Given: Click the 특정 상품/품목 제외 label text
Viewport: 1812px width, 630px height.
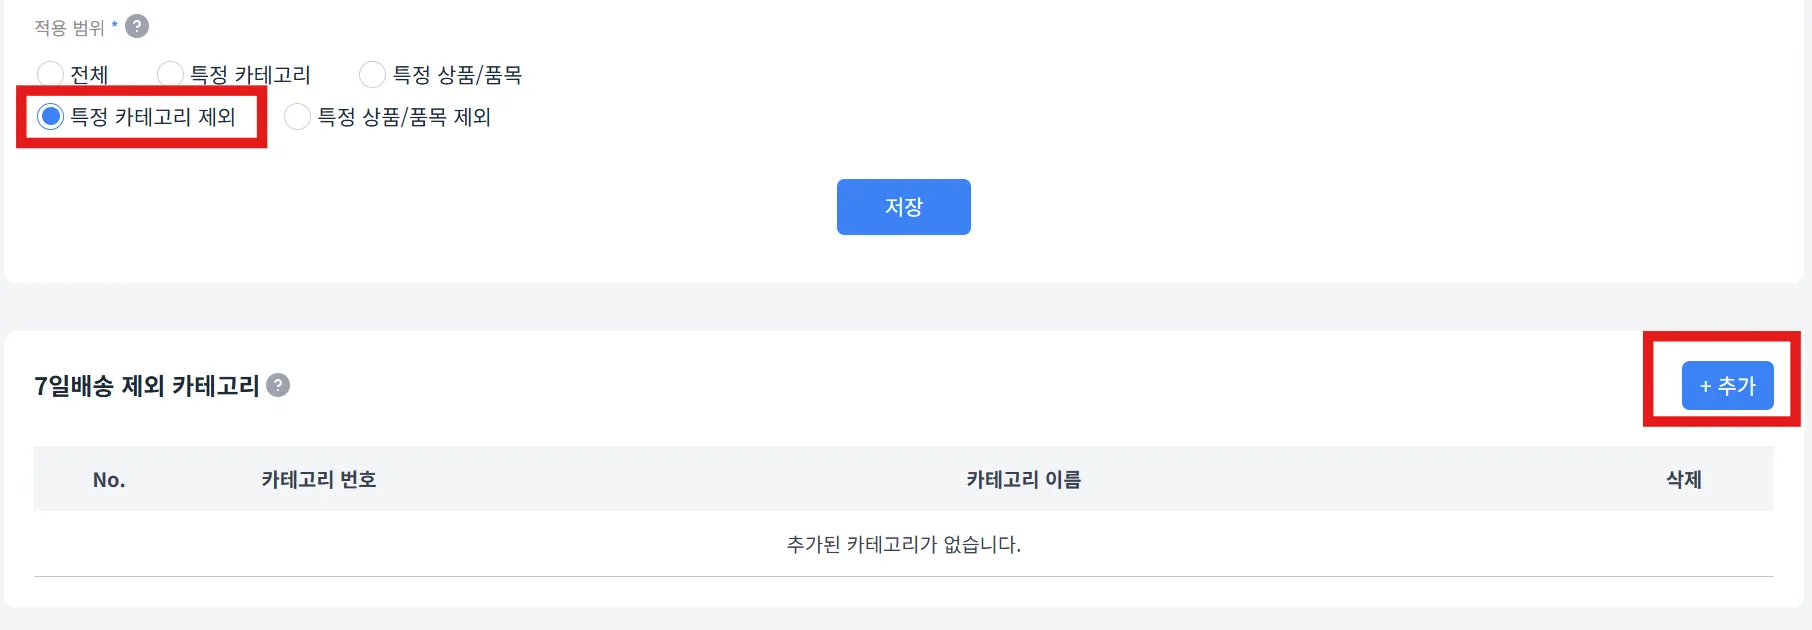Looking at the screenshot, I should pos(404,117).
